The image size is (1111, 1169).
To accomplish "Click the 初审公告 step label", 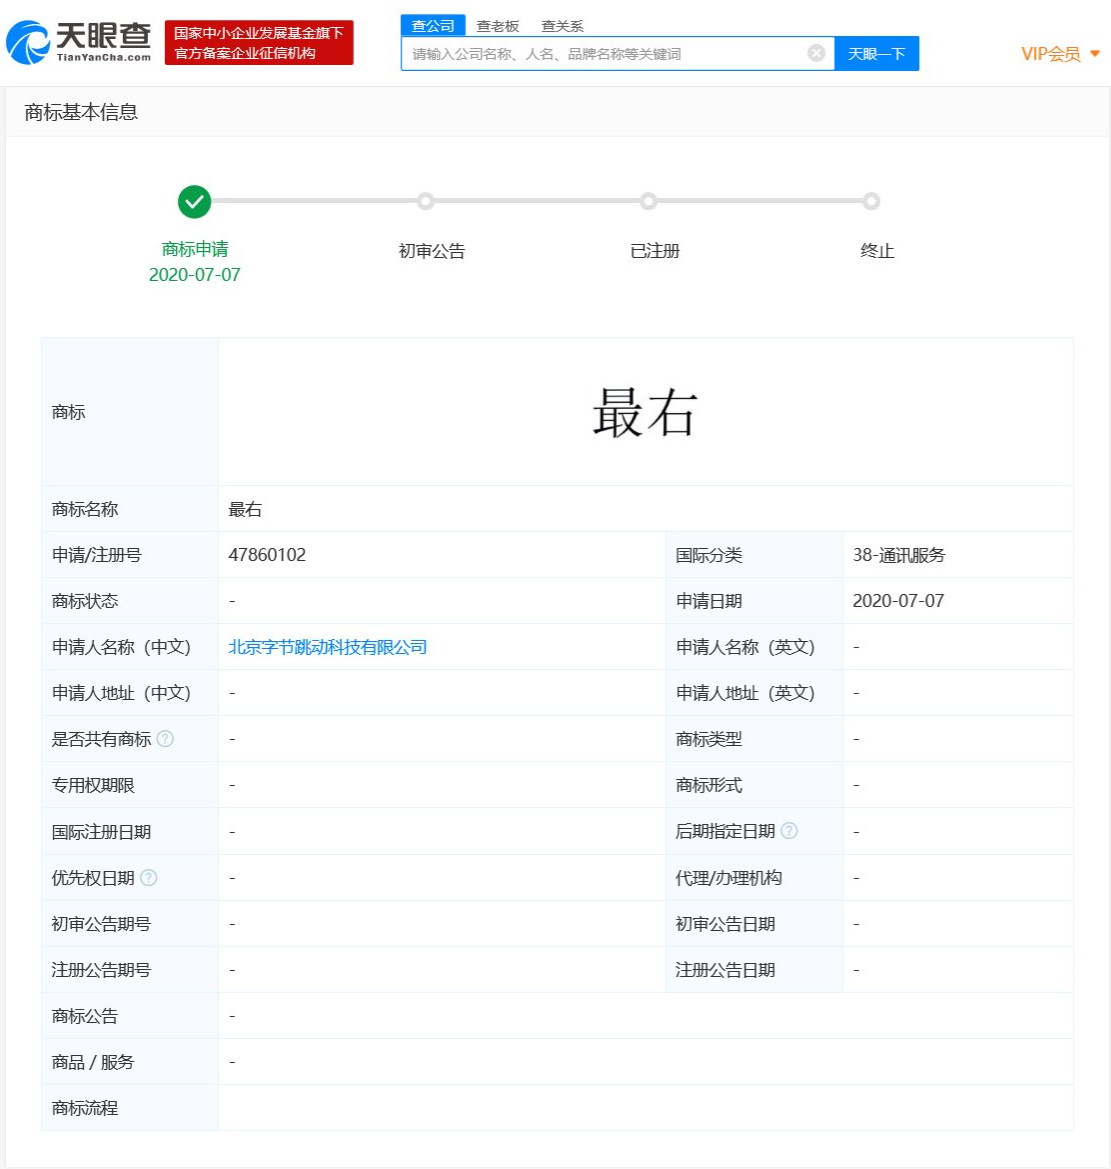I will pyautogui.click(x=432, y=251).
